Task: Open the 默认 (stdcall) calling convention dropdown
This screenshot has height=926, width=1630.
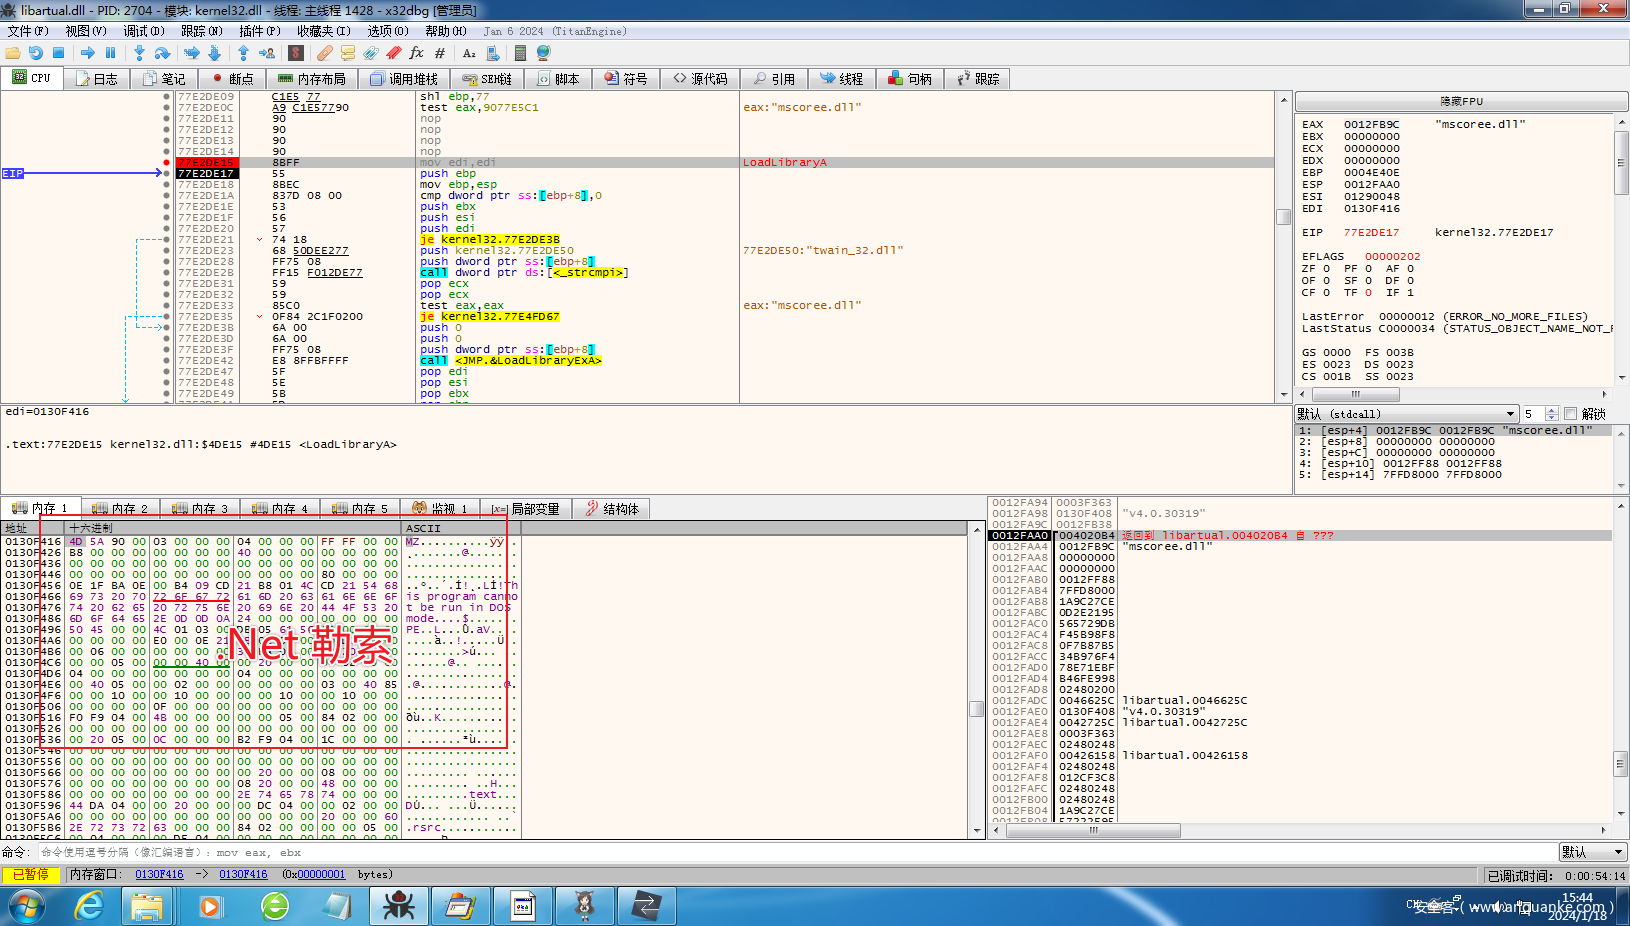Action: point(1510,414)
